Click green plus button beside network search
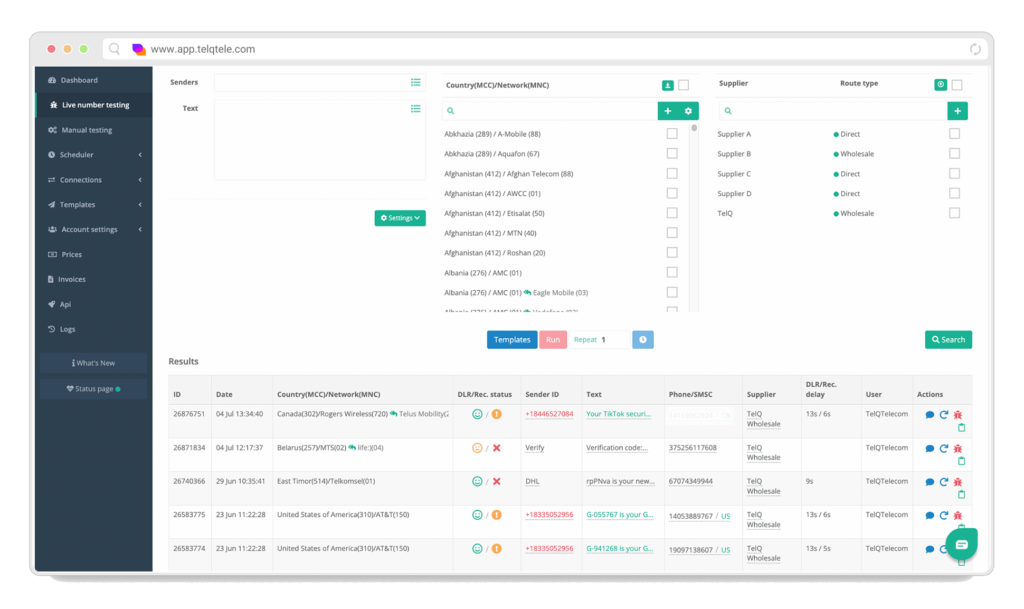 [x=667, y=111]
